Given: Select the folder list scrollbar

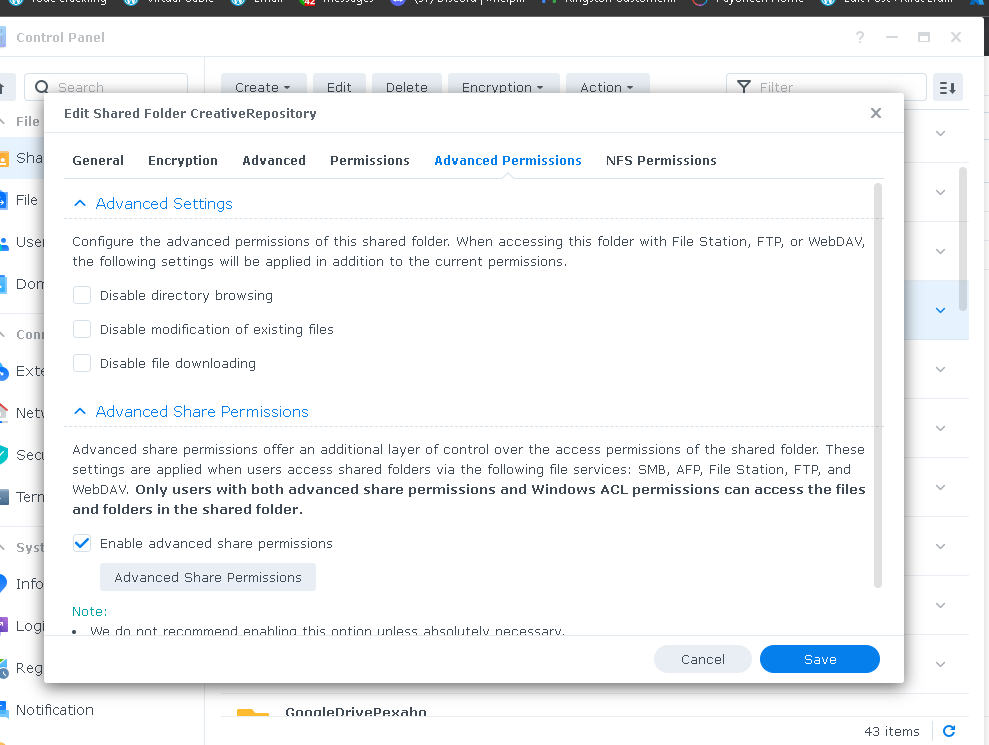Looking at the screenshot, I should coord(963,239).
